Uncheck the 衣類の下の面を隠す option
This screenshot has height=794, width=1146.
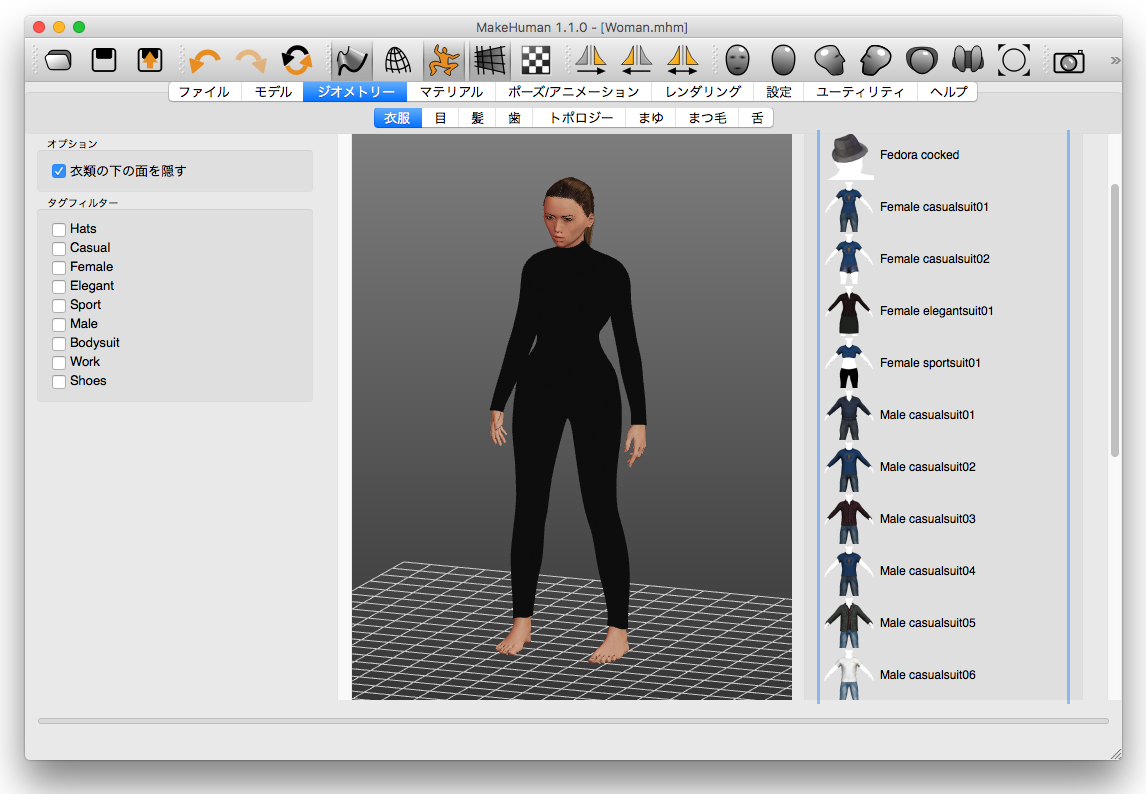(x=58, y=170)
